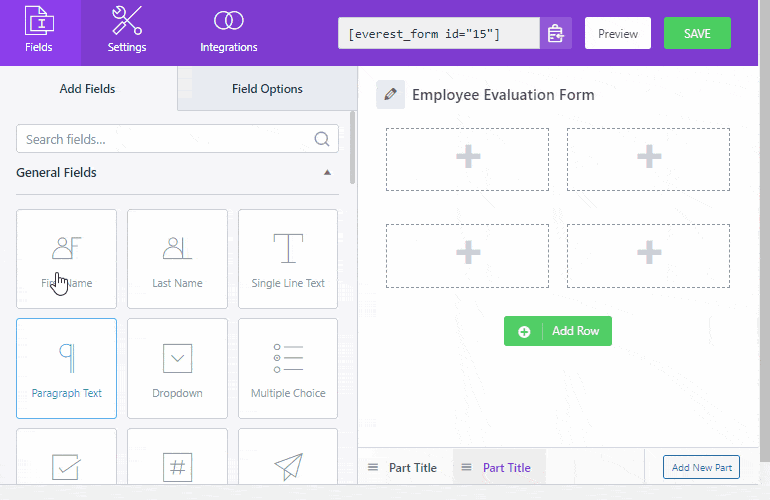This screenshot has width=770, height=500.
Task: Click the Preview button
Action: (618, 33)
